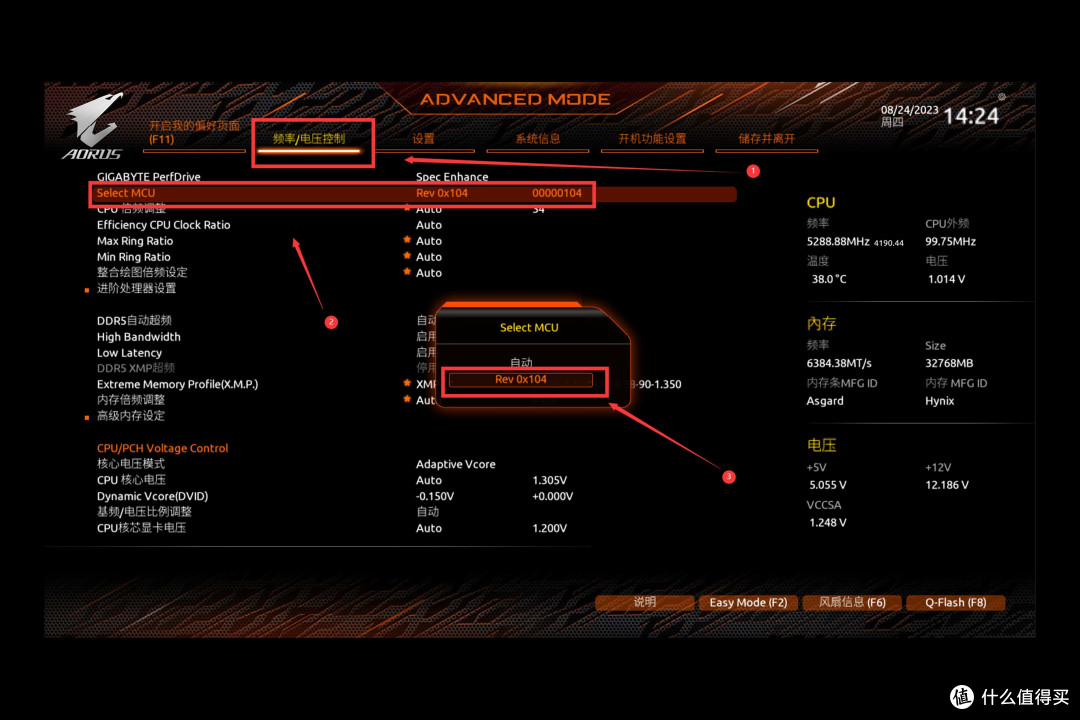The image size is (1080, 720).
Task: Change the -0.150V DVID value
Action: (x=435, y=496)
